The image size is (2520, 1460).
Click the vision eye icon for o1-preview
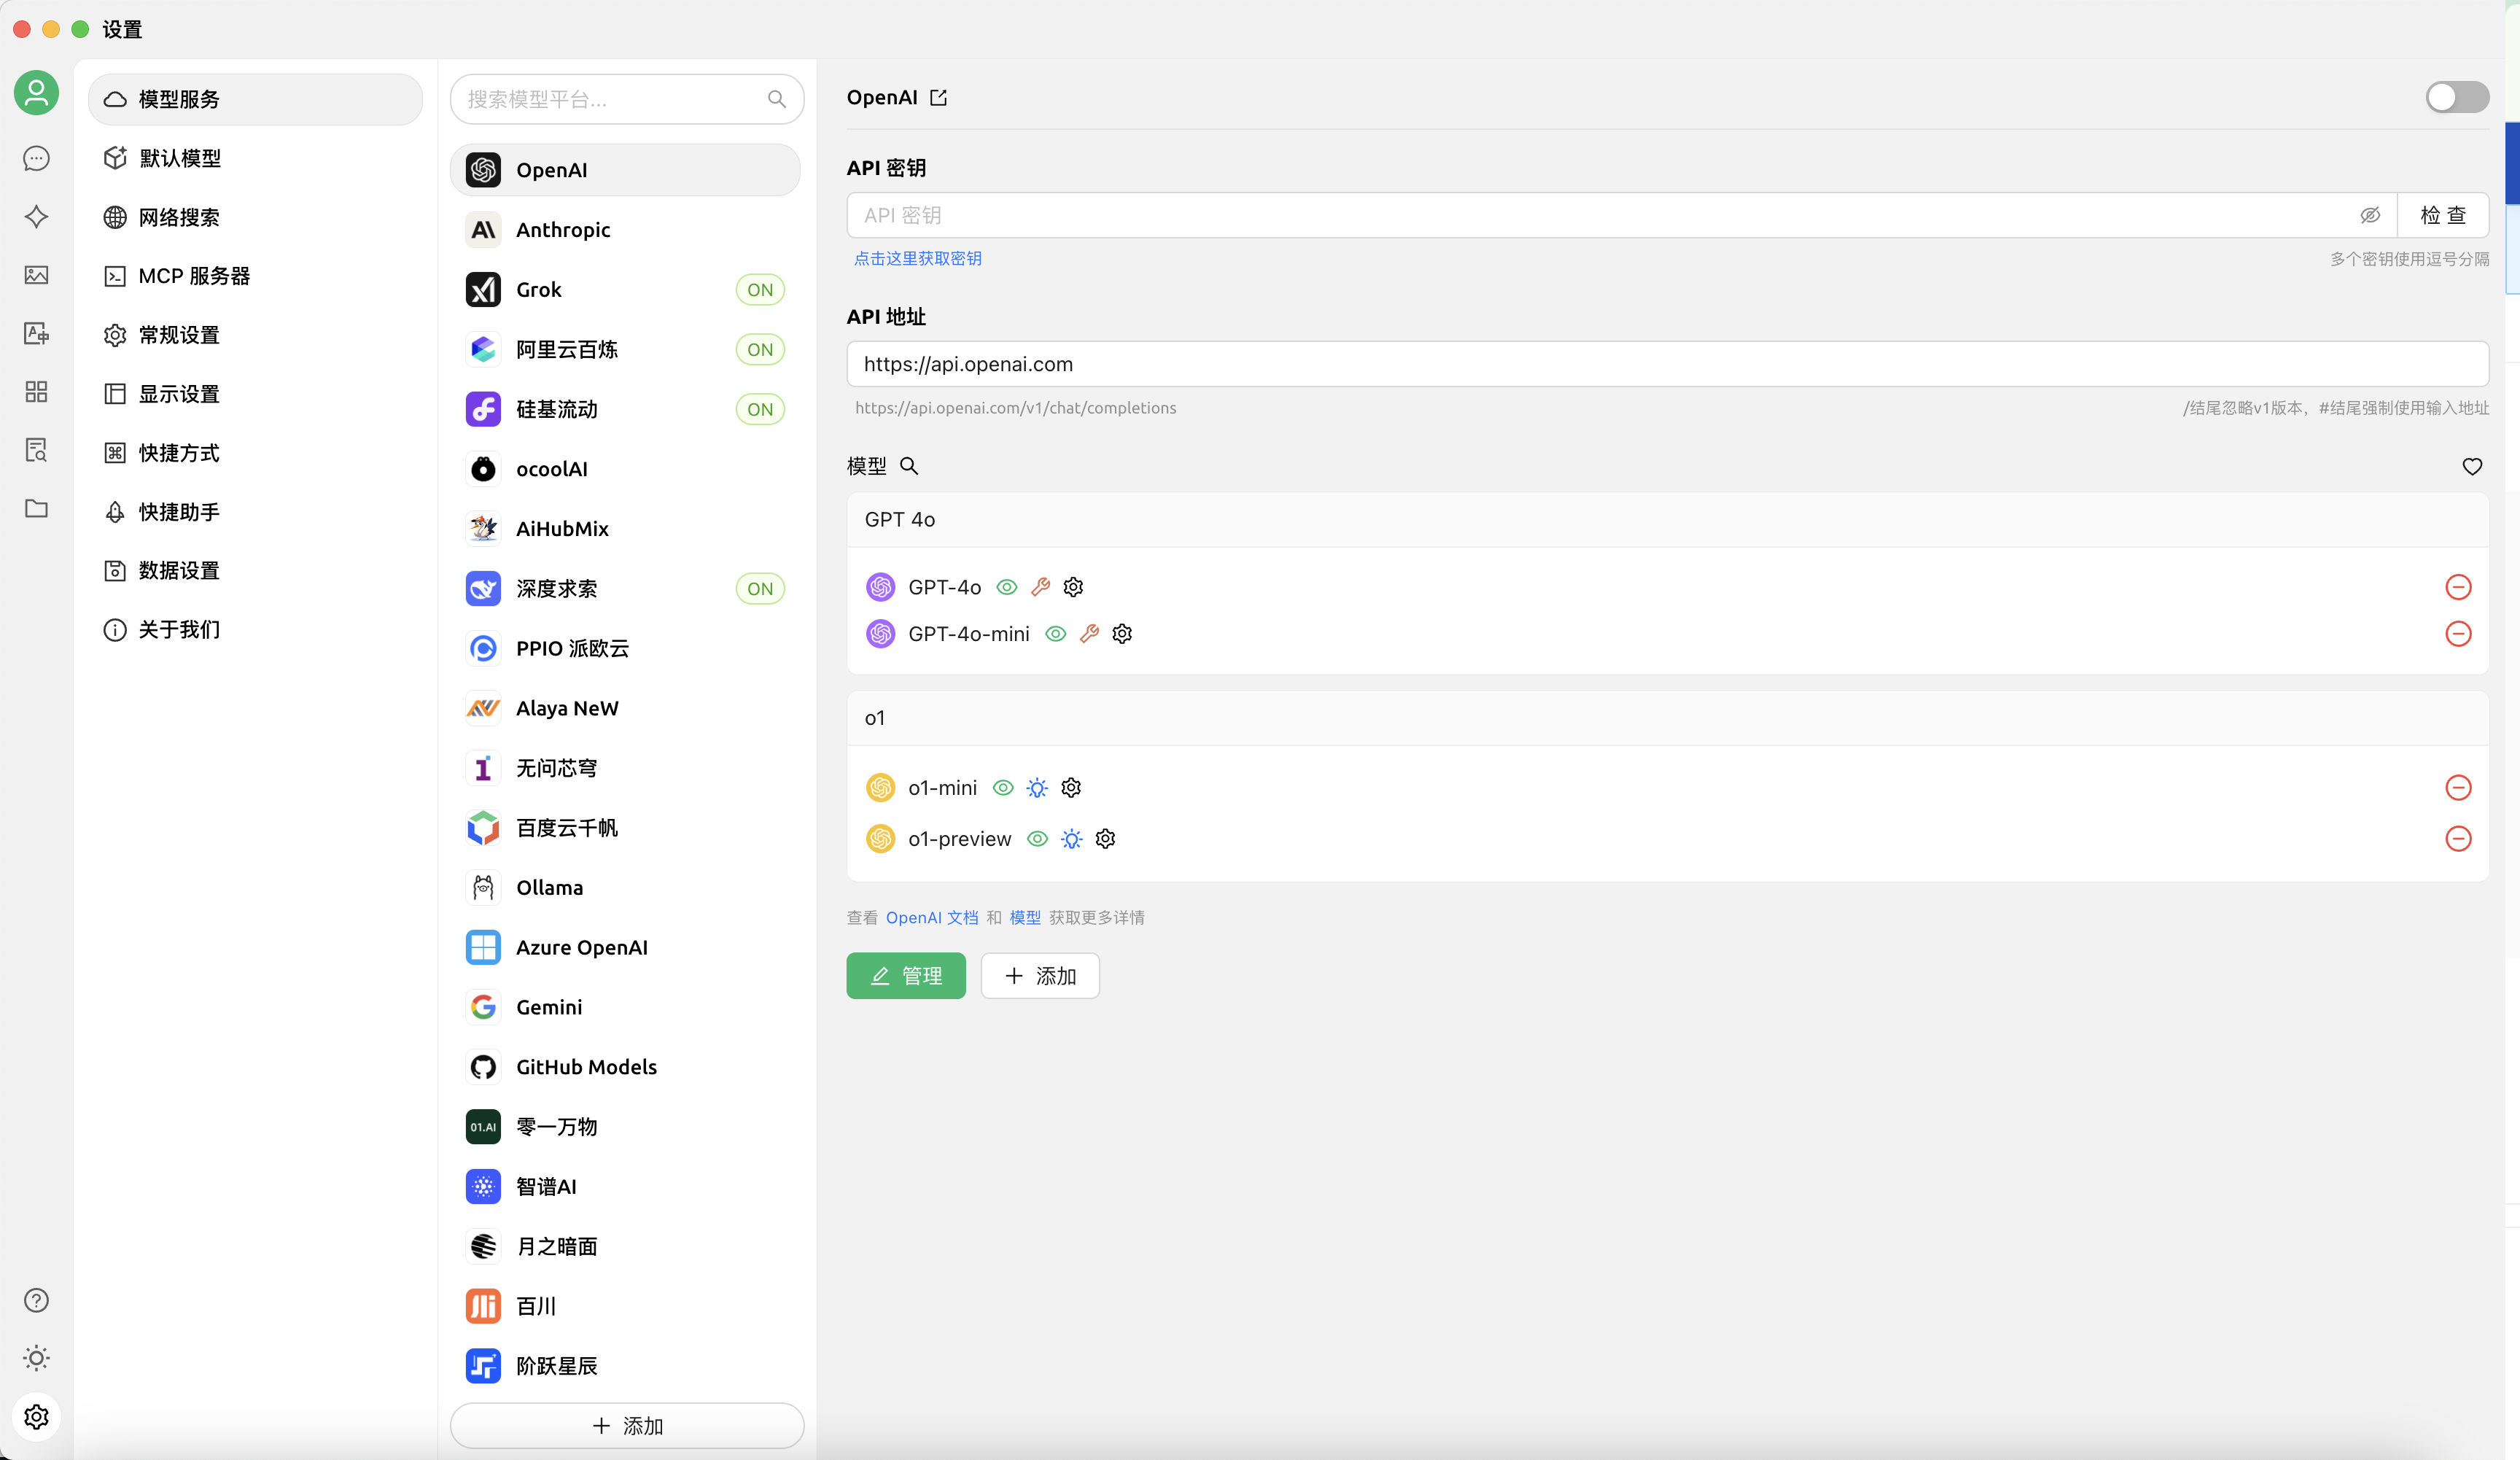[x=1038, y=839]
